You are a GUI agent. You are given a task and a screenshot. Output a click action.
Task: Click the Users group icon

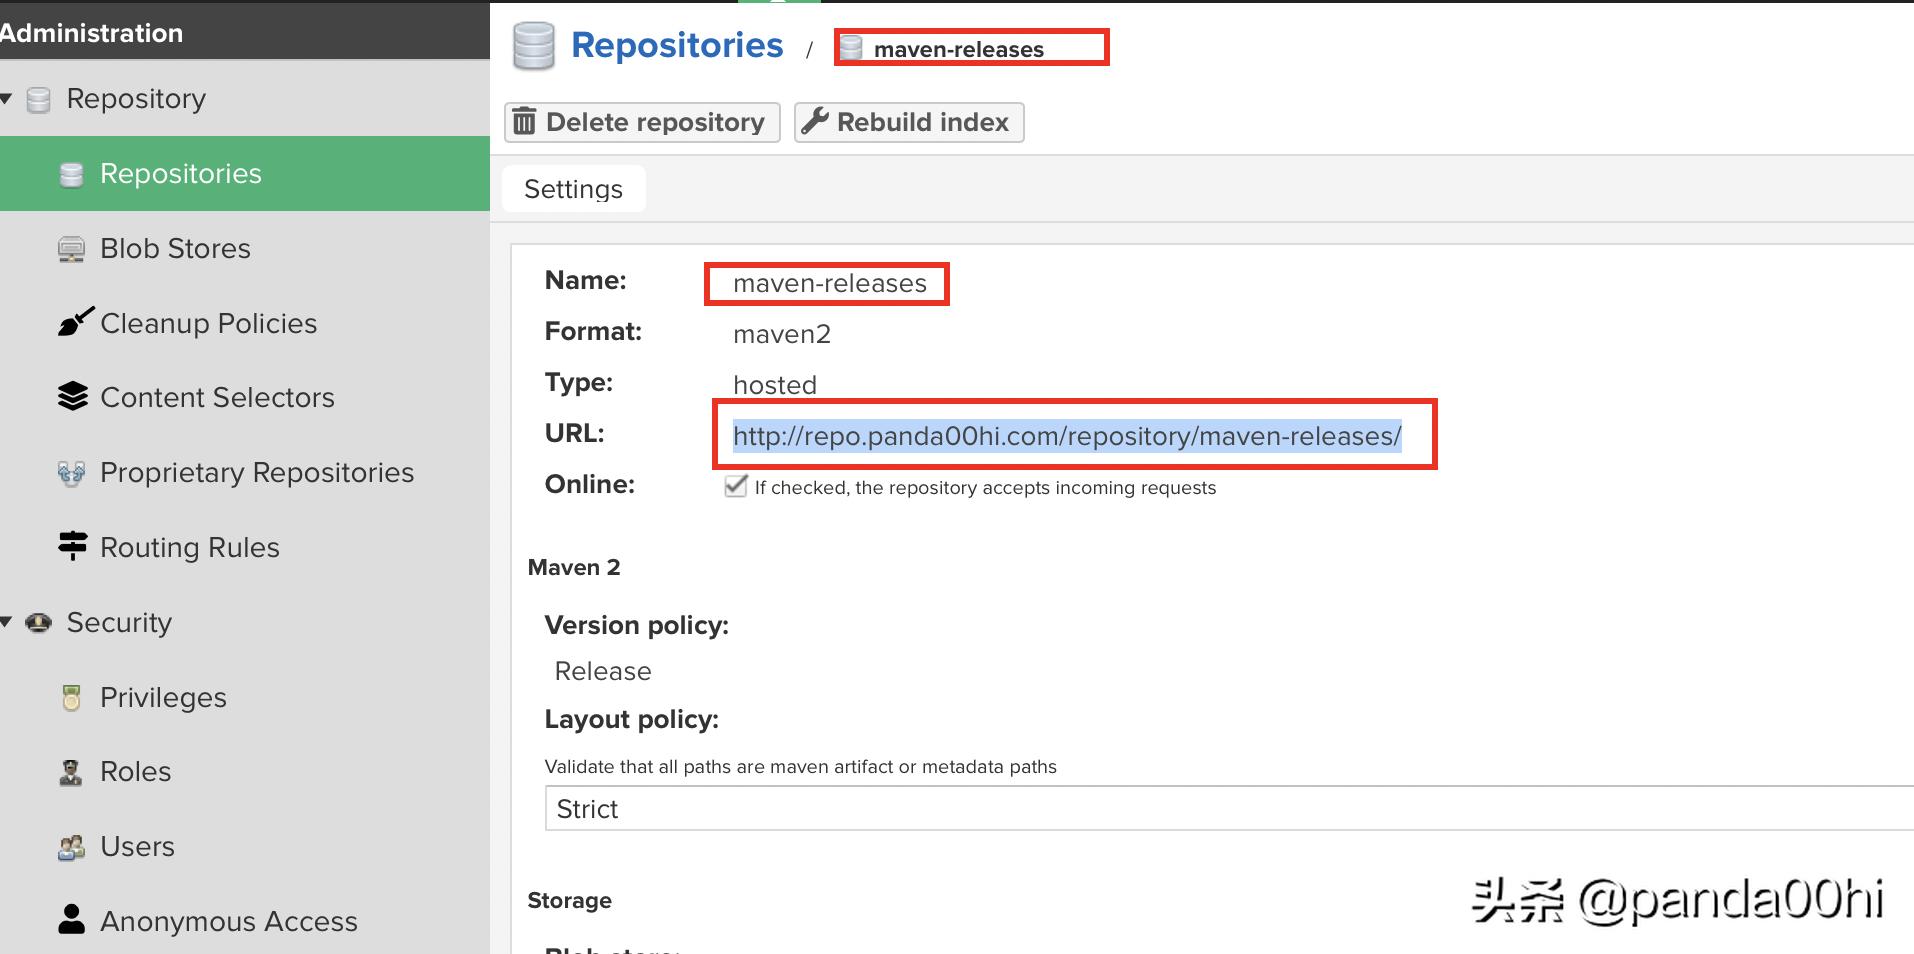tap(71, 847)
